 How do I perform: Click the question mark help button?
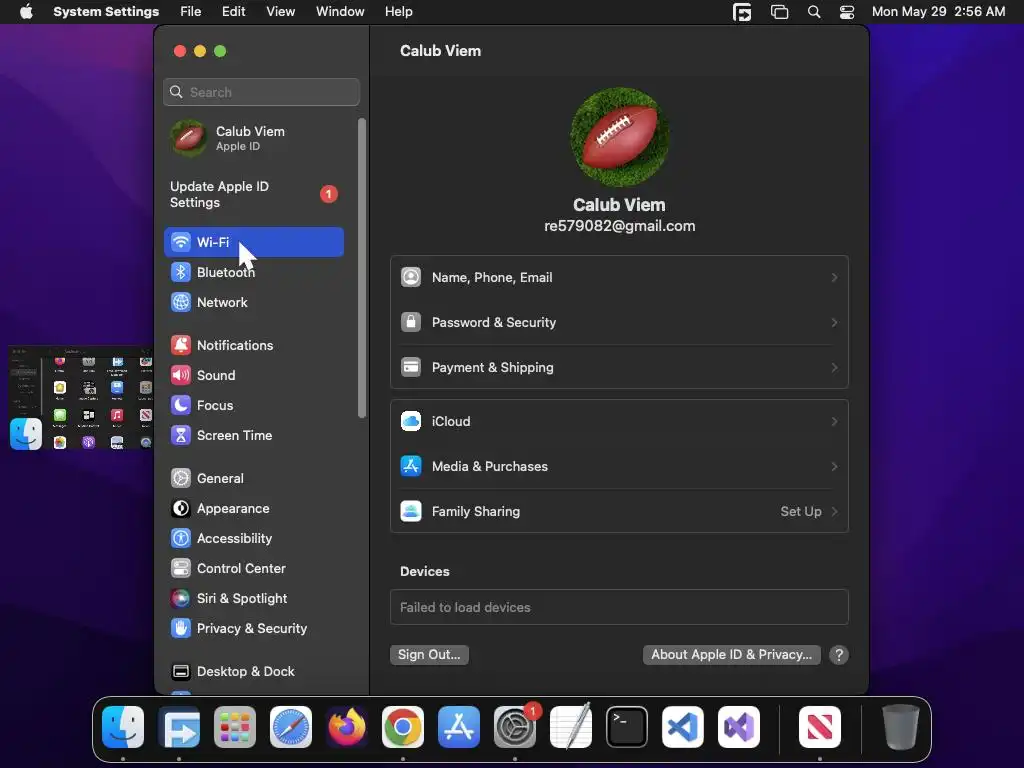click(x=839, y=655)
